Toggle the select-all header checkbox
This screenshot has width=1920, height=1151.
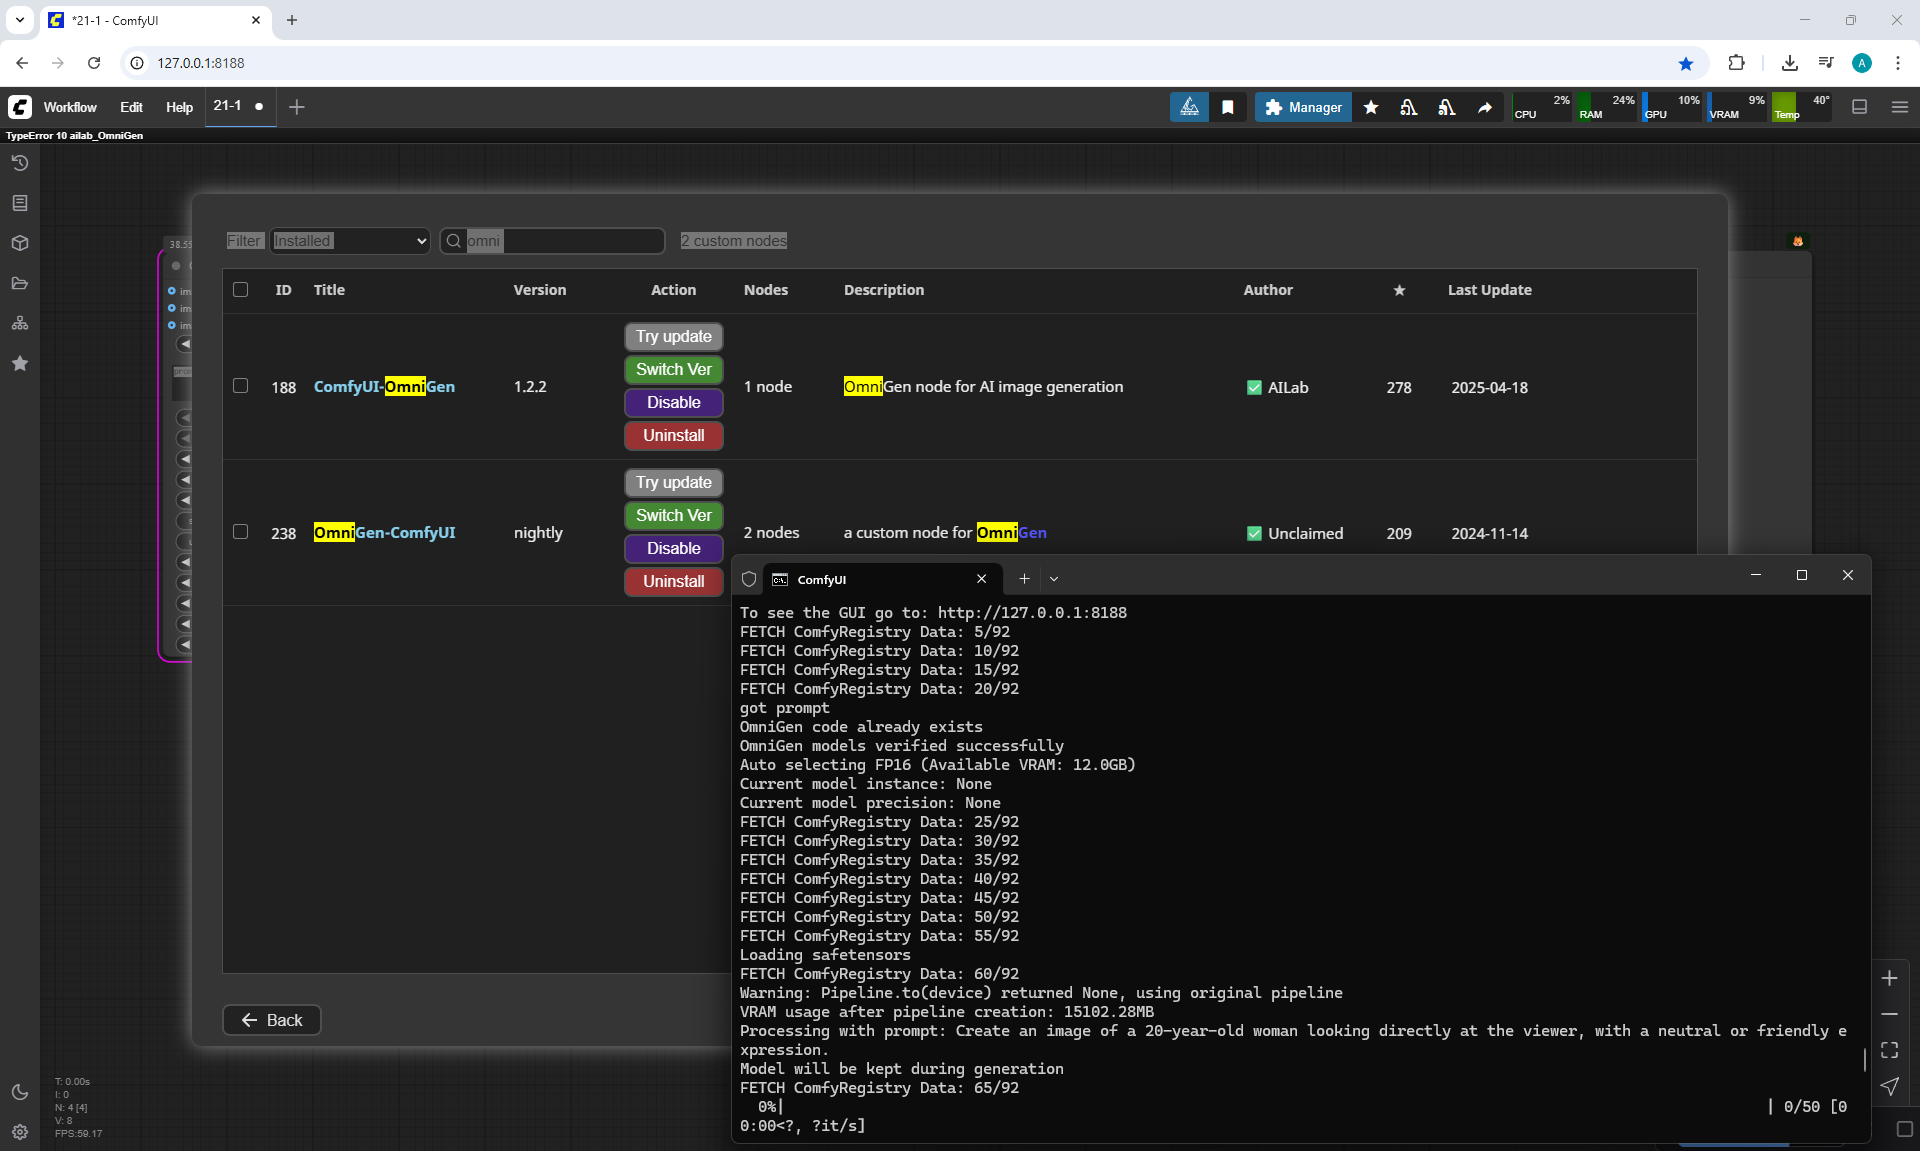click(240, 290)
